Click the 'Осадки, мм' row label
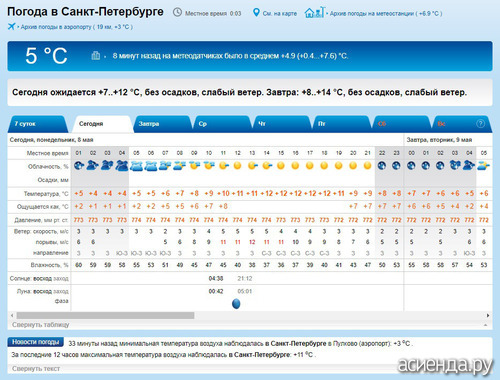Screen dimensions: 500x380 click(53, 180)
